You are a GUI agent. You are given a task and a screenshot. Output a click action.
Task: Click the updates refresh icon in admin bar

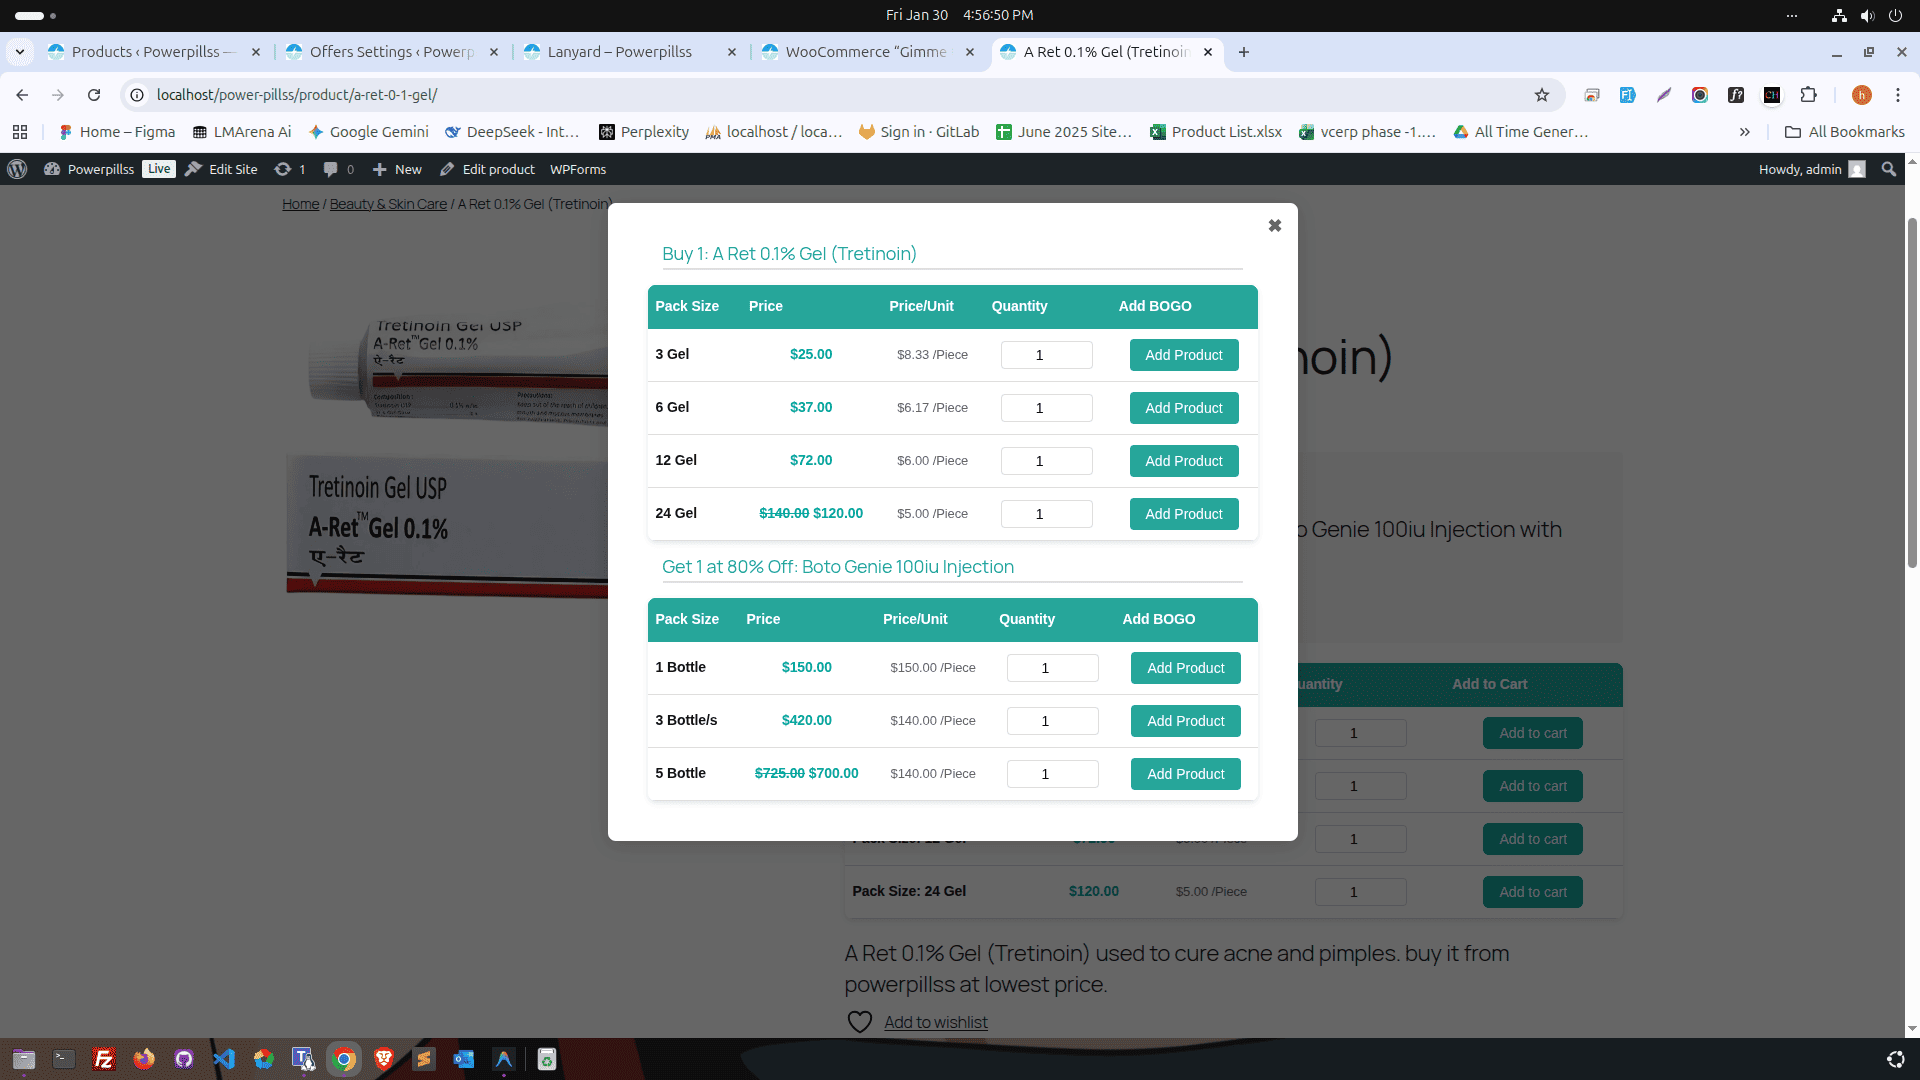point(283,169)
